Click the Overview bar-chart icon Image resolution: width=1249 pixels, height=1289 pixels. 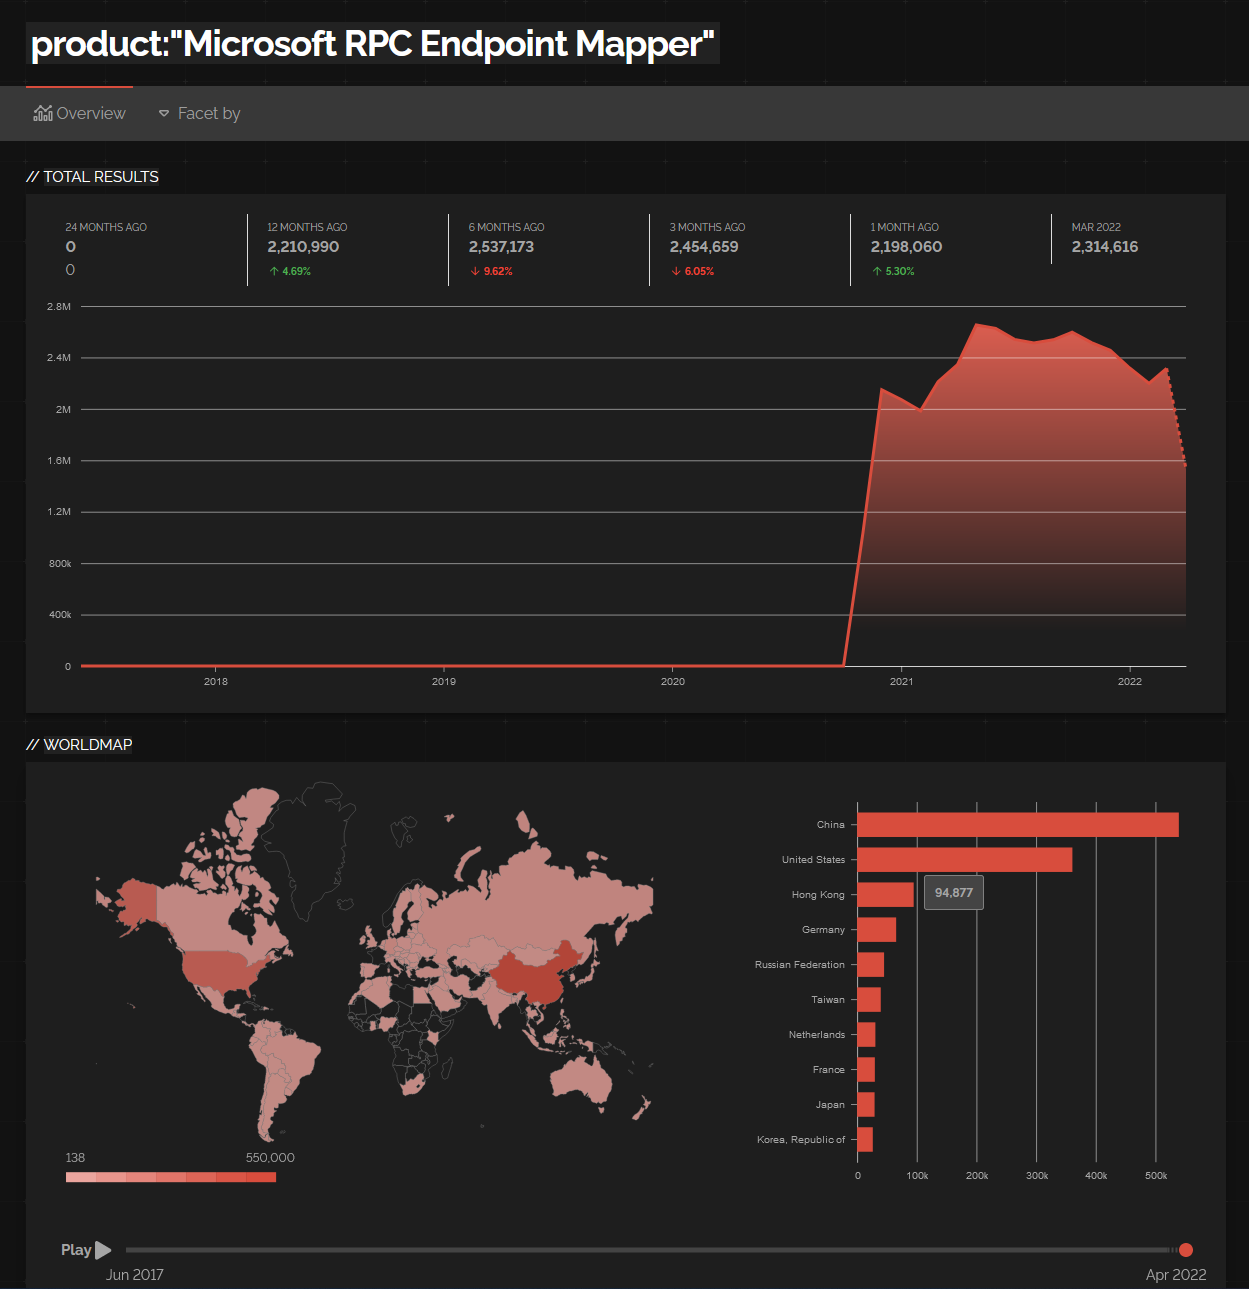pos(43,112)
